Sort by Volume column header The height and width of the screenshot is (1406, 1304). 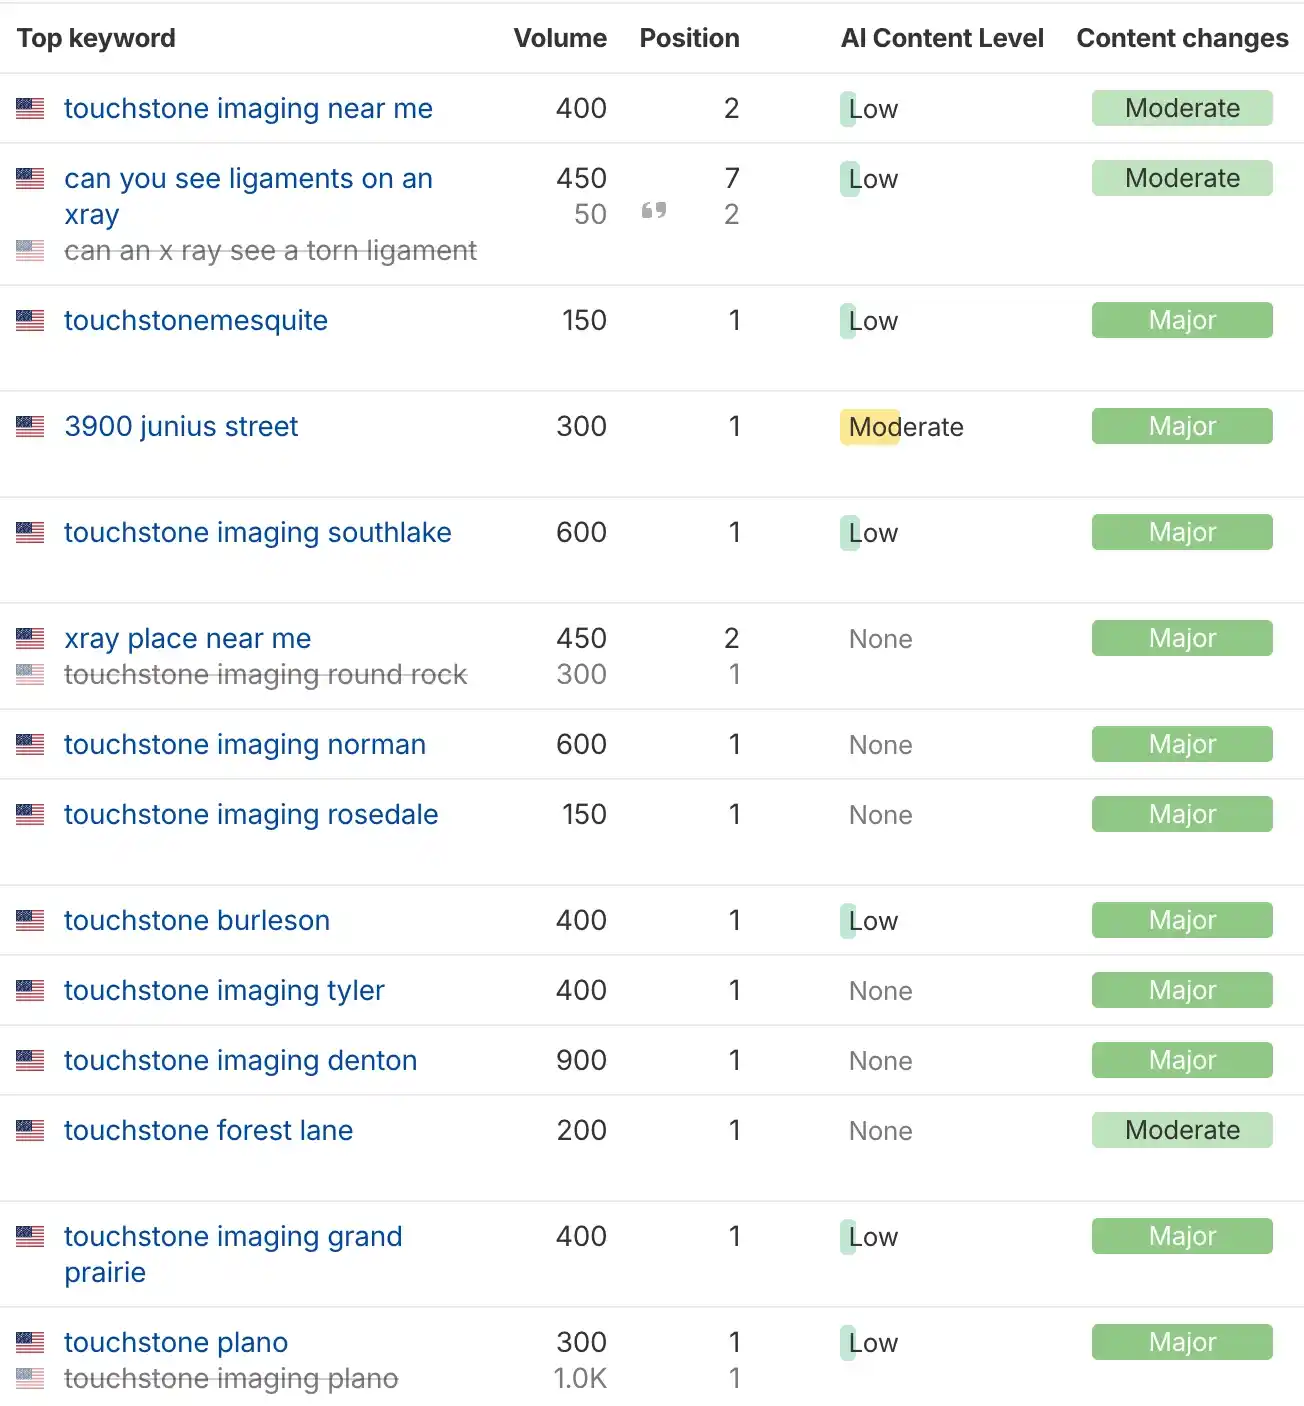[559, 38]
